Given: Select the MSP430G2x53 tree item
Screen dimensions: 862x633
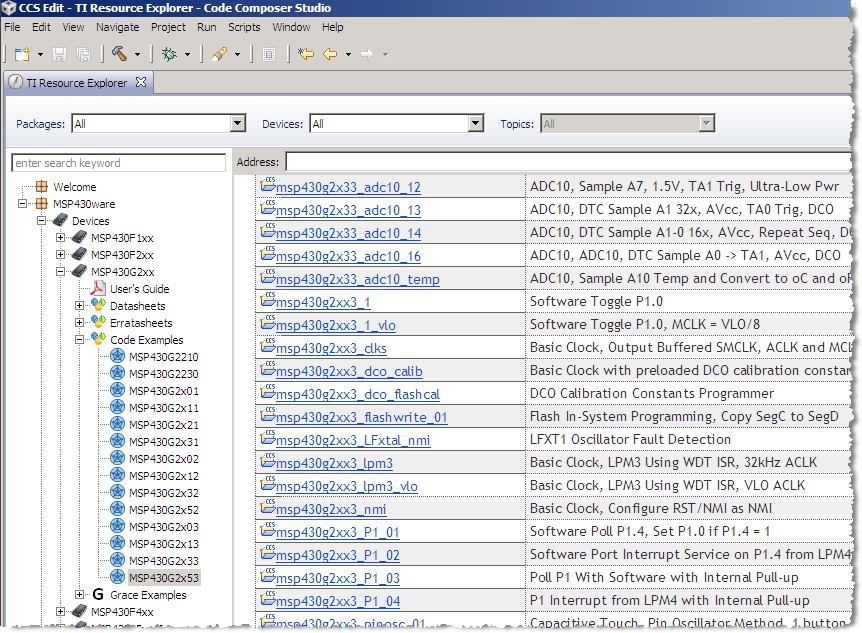Looking at the screenshot, I should click(164, 578).
